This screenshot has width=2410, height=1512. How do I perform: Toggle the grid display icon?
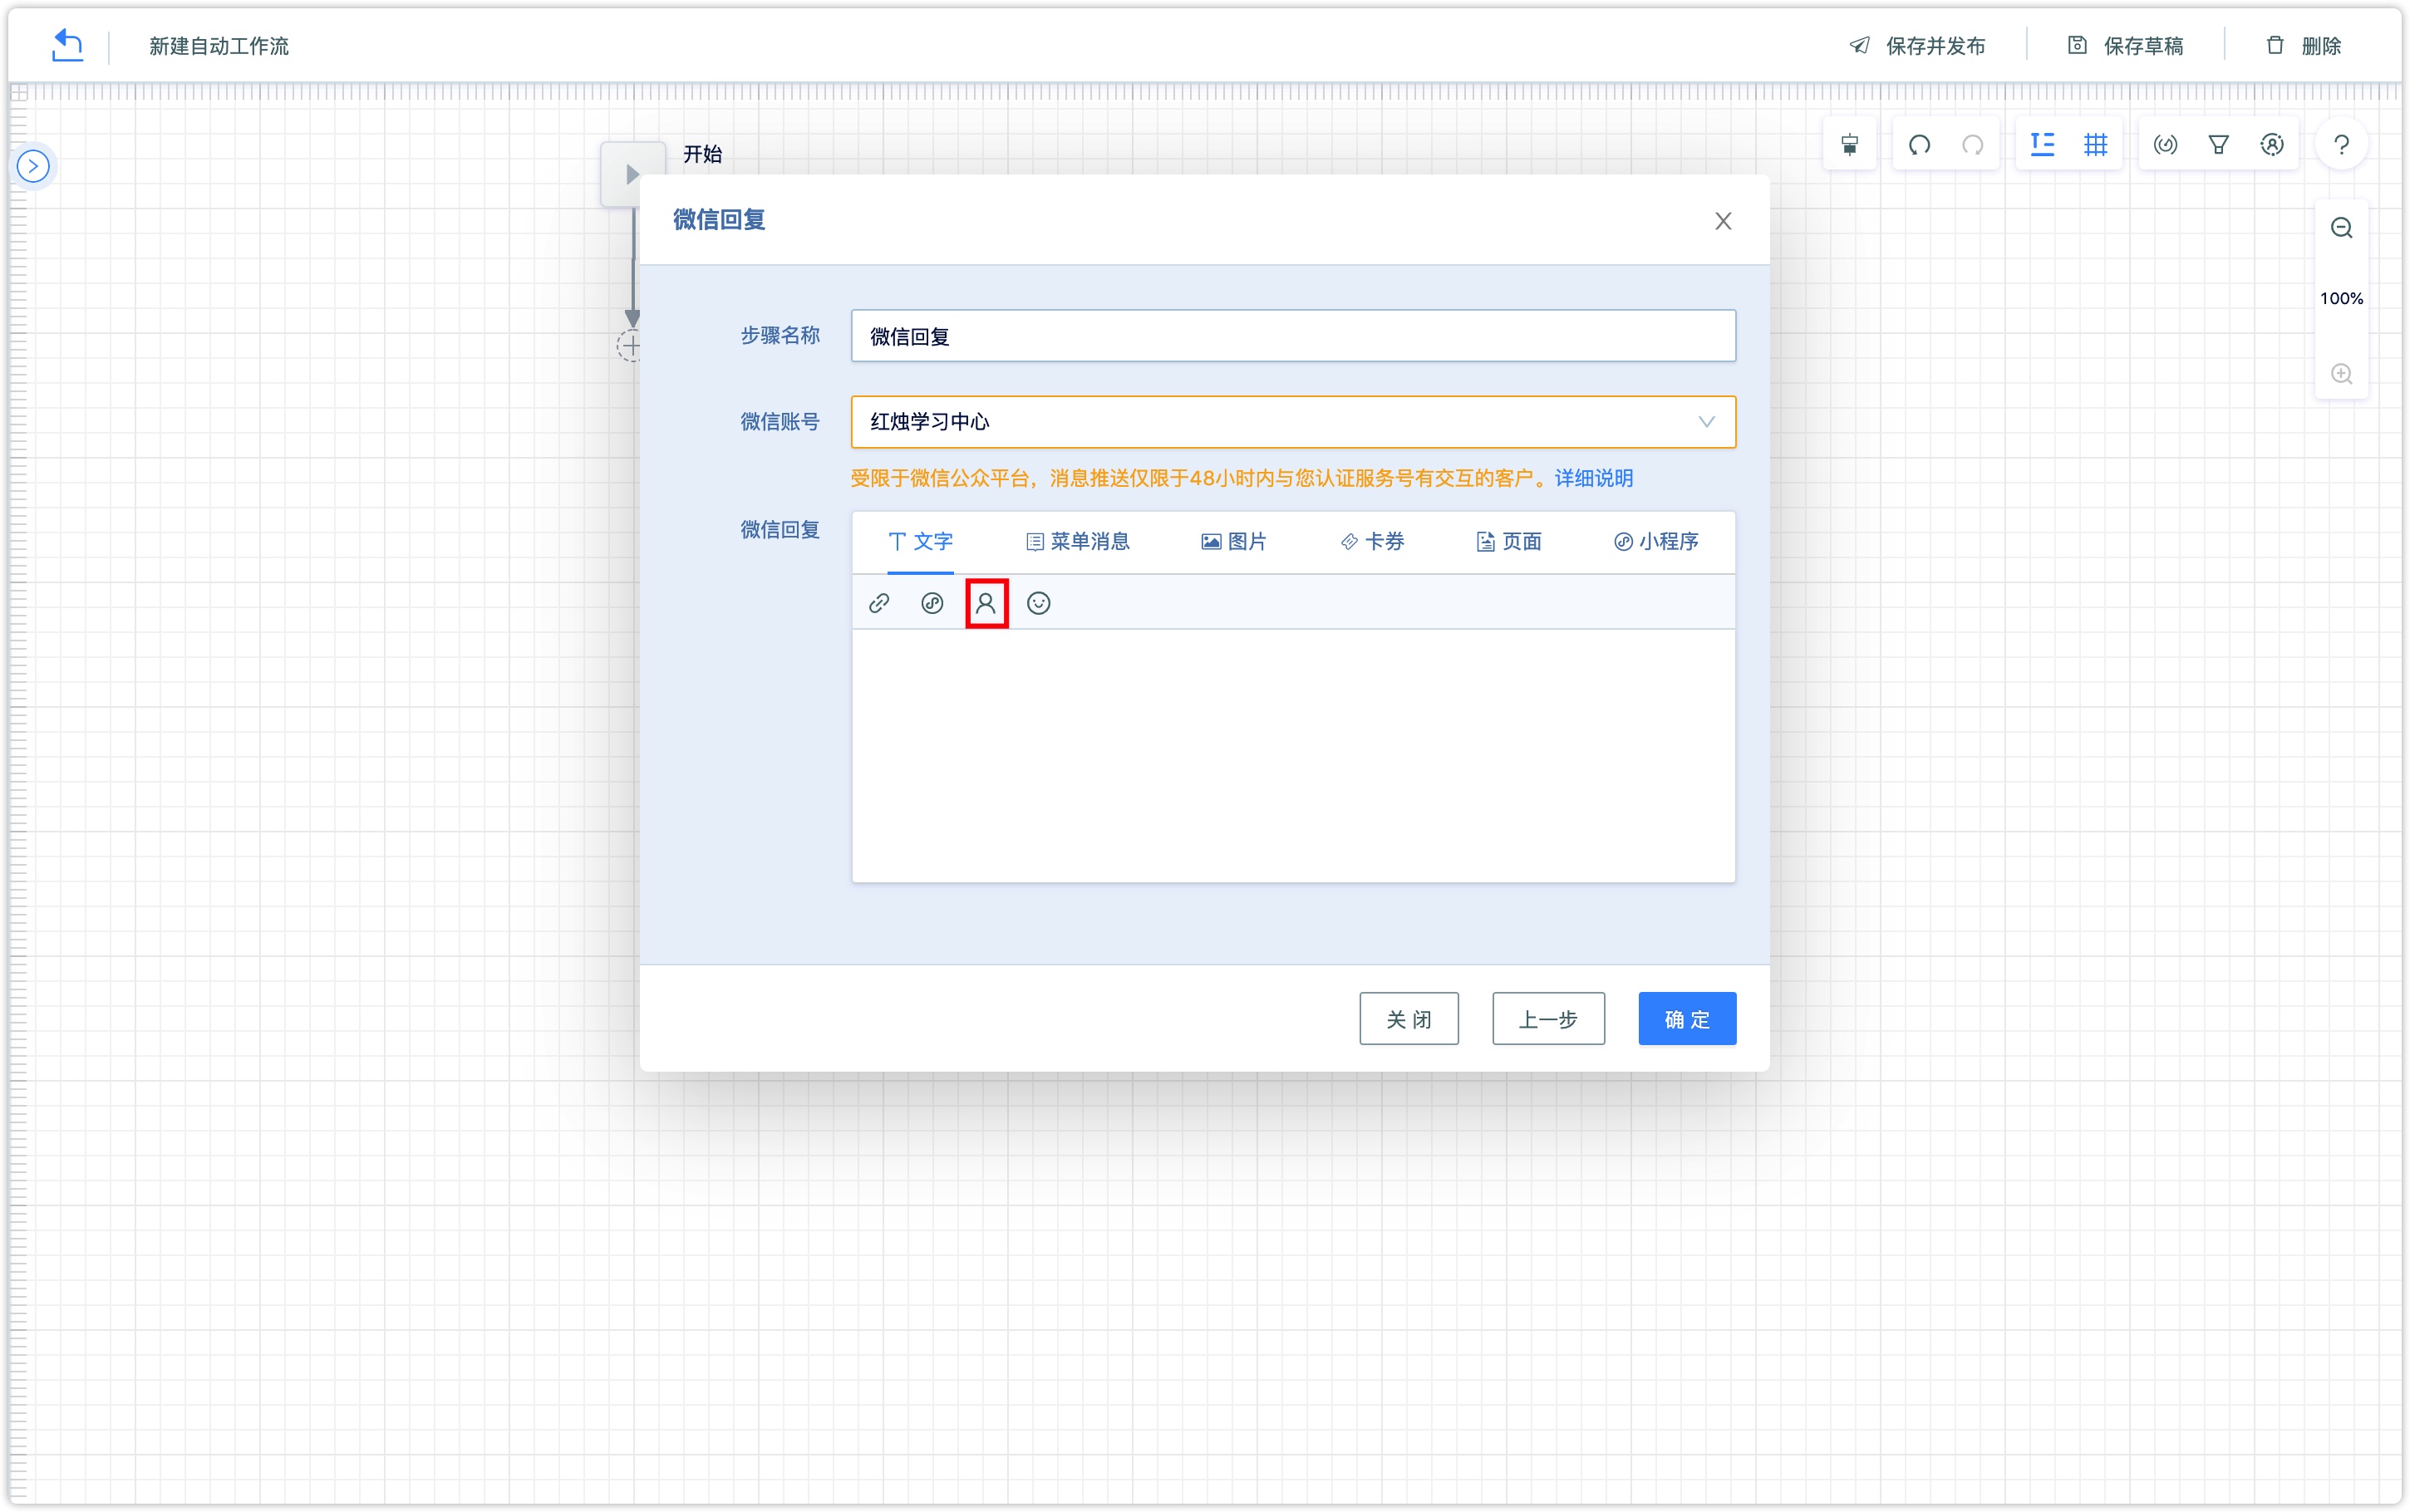(2095, 145)
